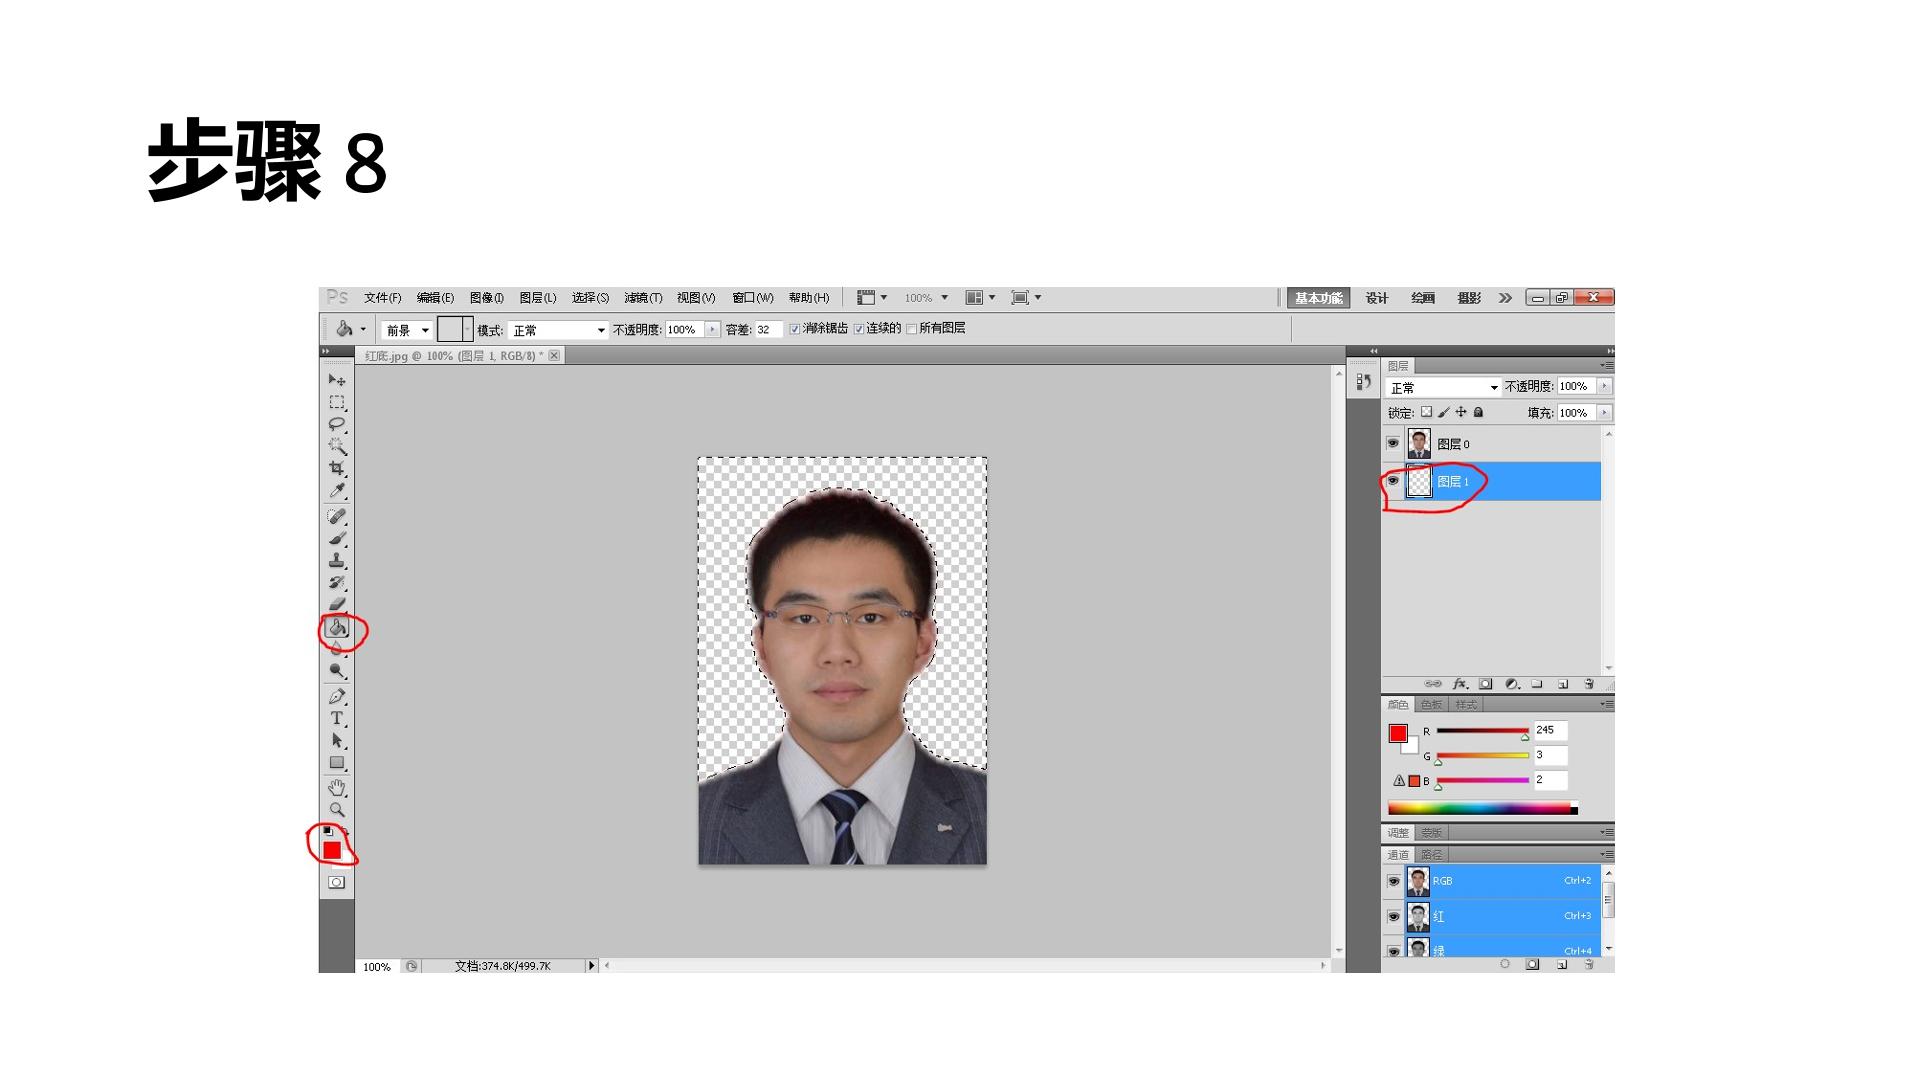Select the Pen tool
This screenshot has height=1080, width=1920.
pos(337,696)
